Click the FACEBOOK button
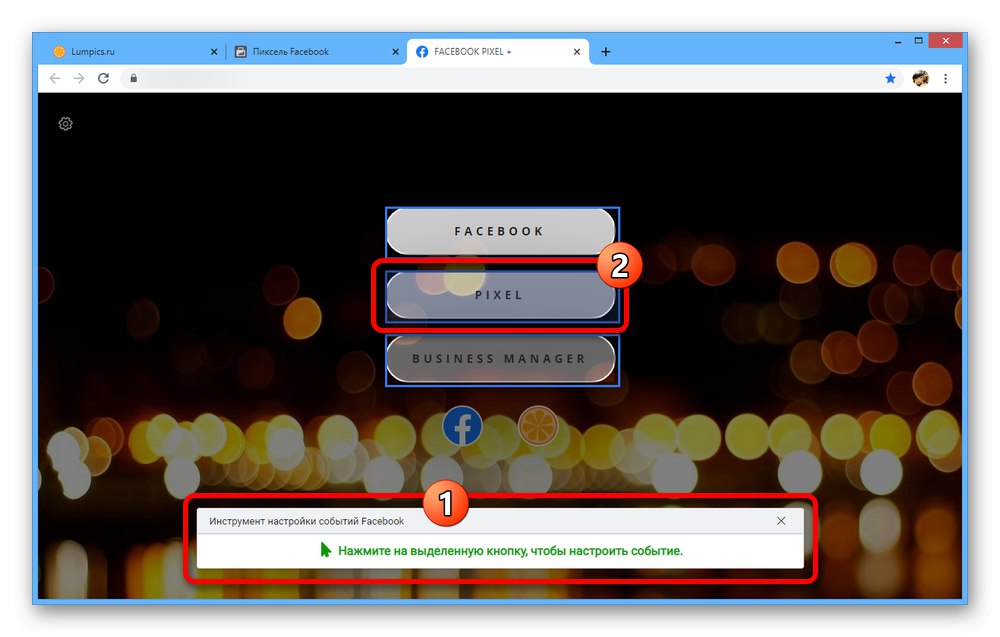The height and width of the screenshot is (637, 1000). pos(500,231)
